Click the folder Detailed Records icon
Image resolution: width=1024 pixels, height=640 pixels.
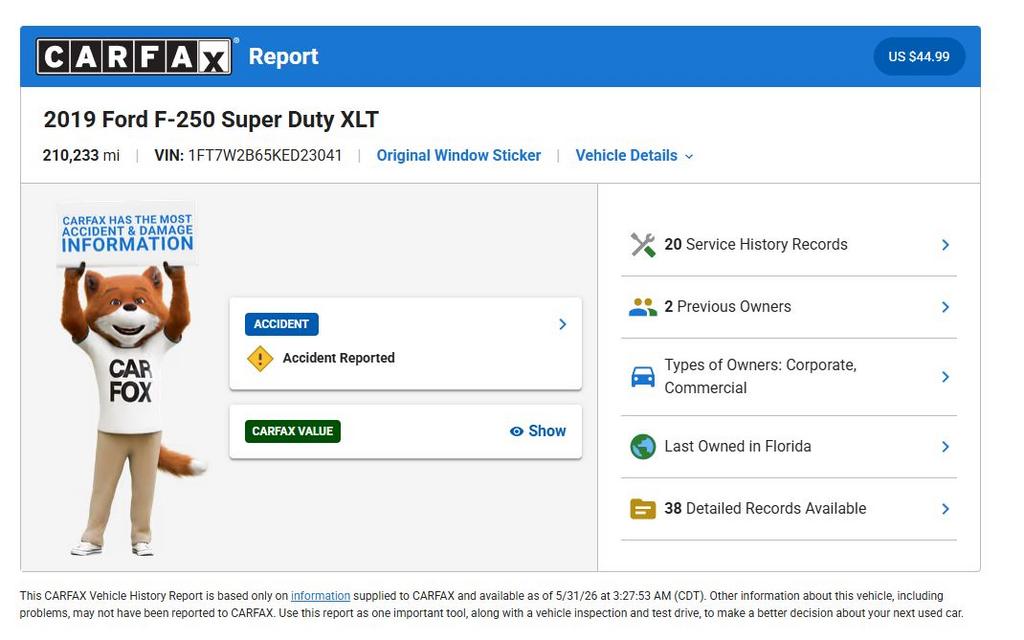pyautogui.click(x=643, y=509)
